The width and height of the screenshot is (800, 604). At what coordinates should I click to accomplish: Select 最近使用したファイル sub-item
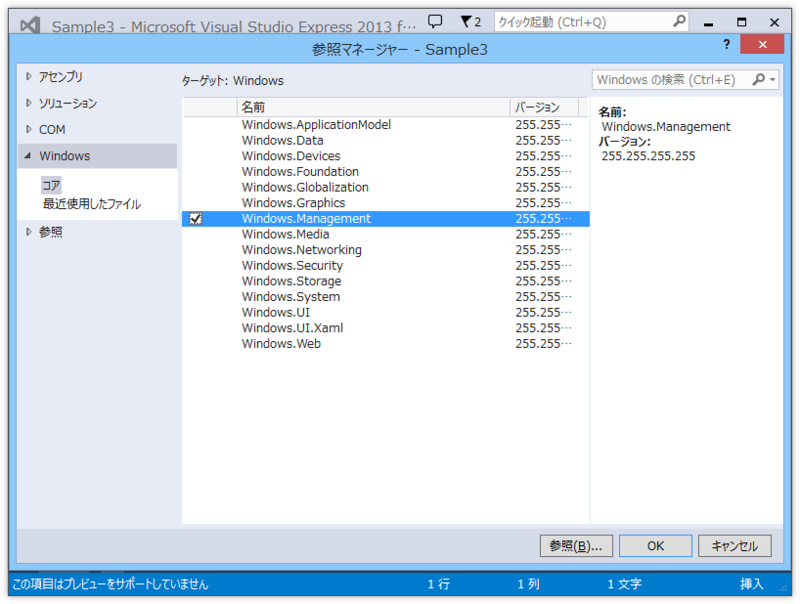[92, 204]
